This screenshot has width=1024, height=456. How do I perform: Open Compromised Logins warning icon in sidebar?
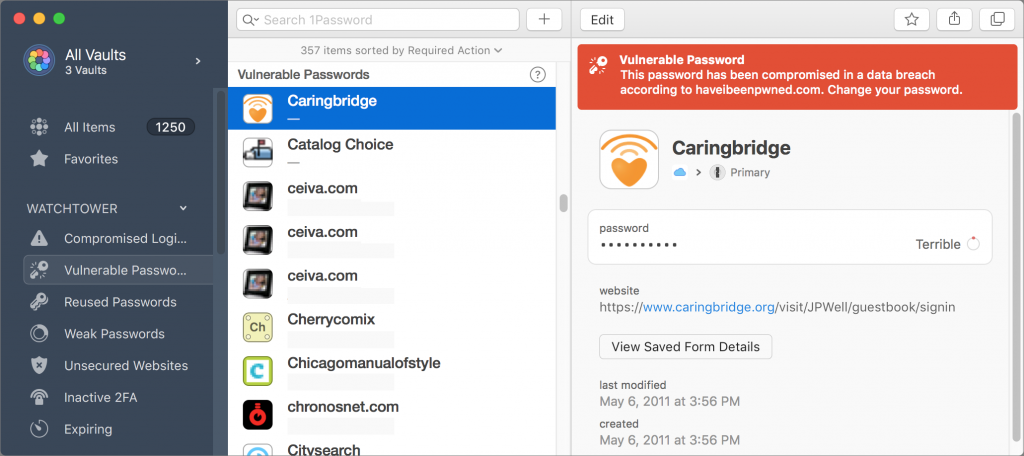pyautogui.click(x=39, y=238)
